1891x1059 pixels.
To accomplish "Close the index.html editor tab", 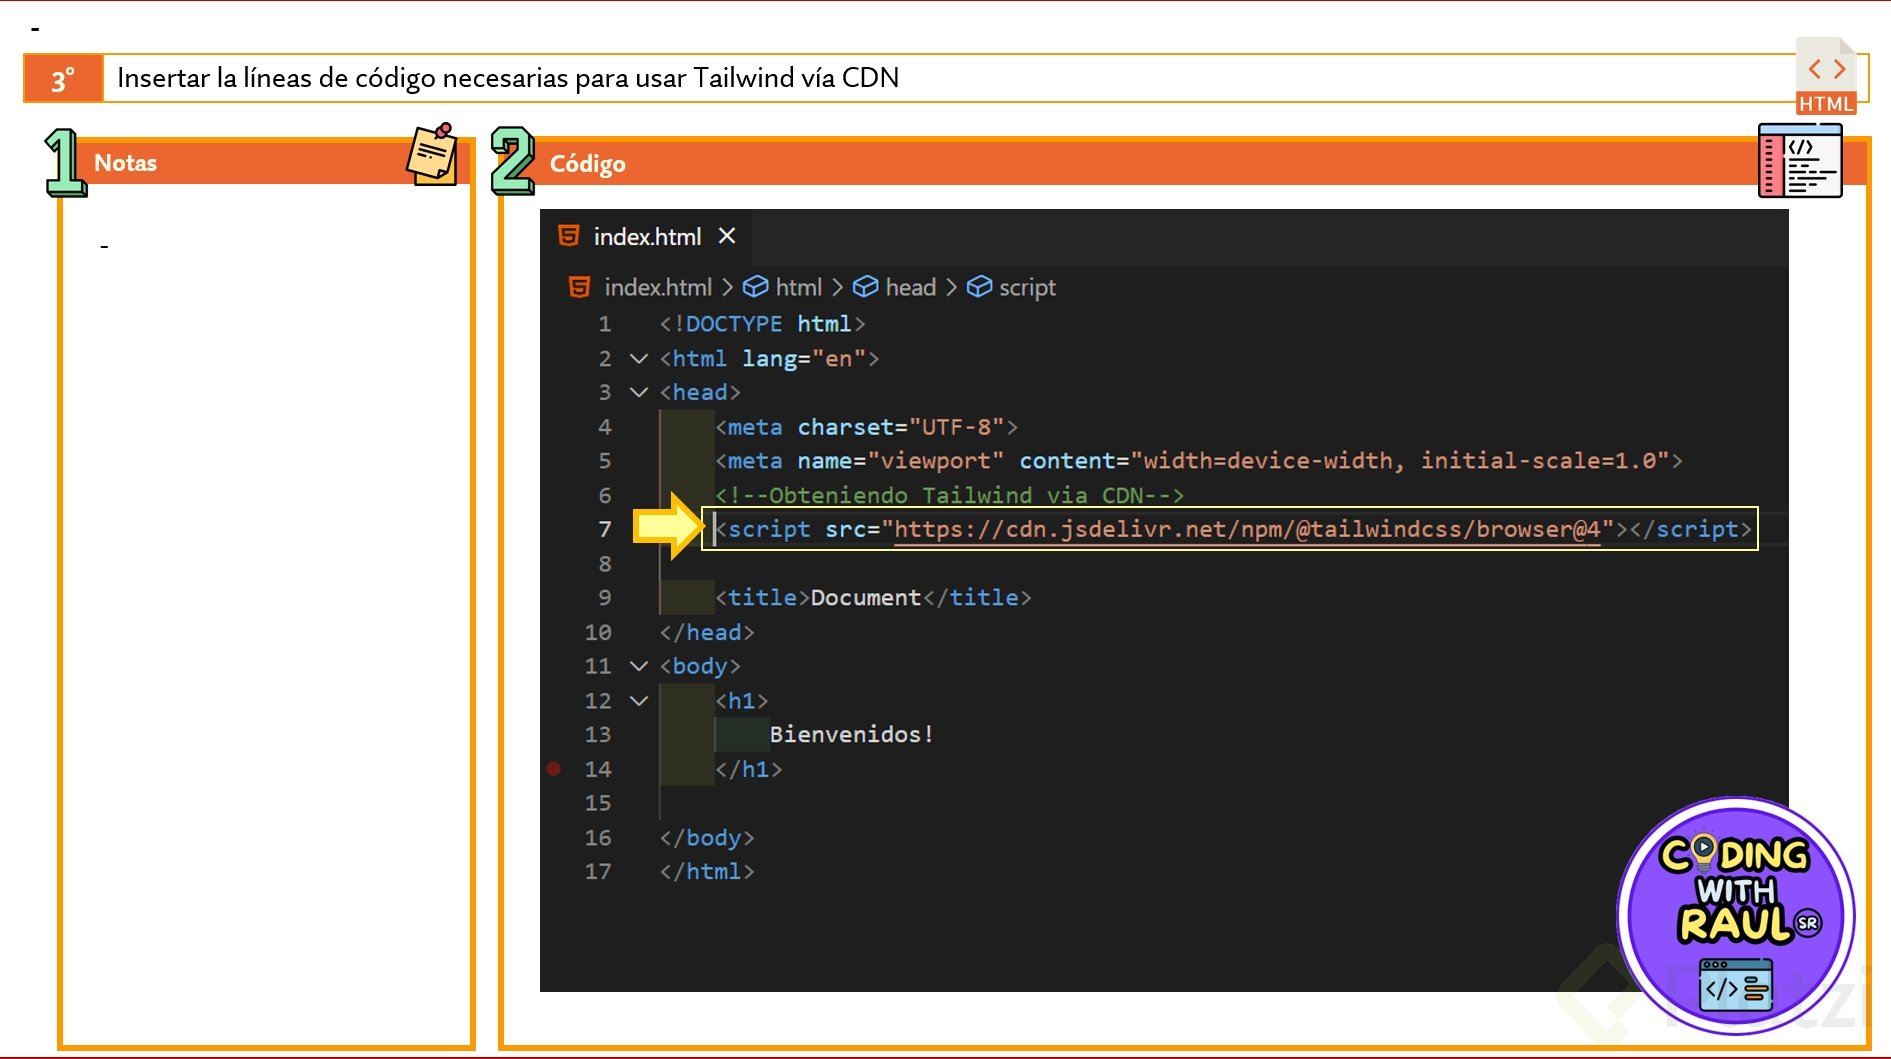I will pyautogui.click(x=727, y=236).
